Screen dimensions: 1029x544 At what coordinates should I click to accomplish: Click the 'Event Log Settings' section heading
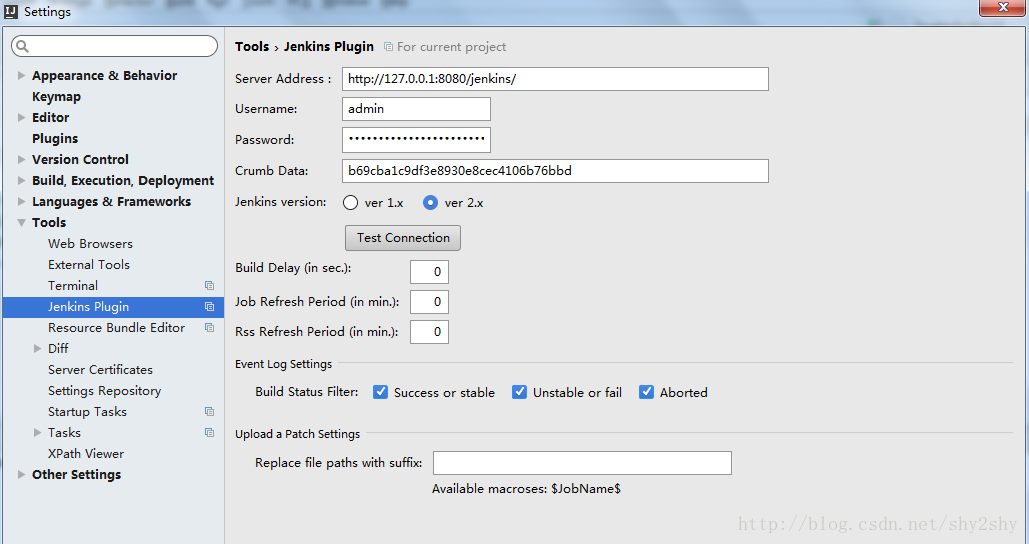tap(284, 364)
